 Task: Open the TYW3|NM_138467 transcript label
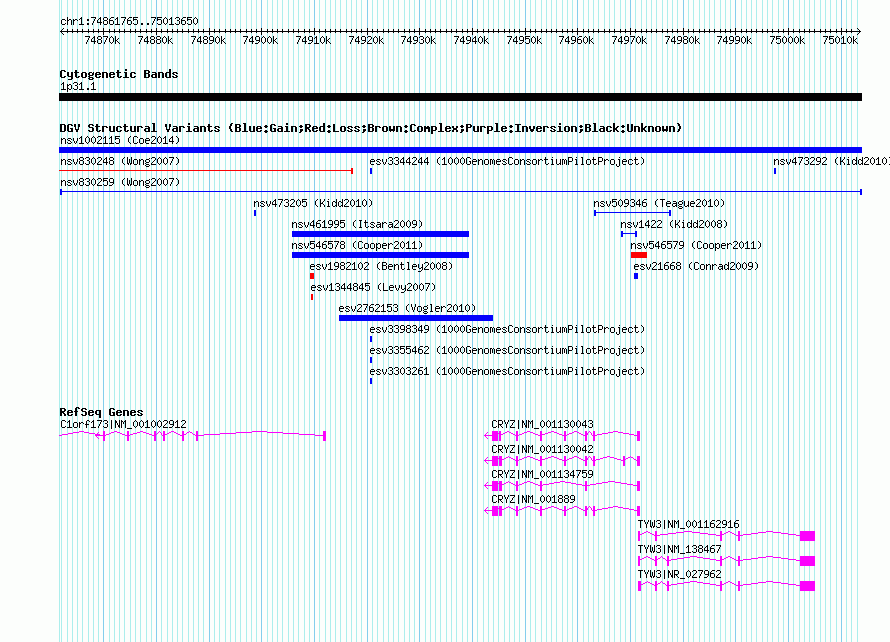point(679,549)
